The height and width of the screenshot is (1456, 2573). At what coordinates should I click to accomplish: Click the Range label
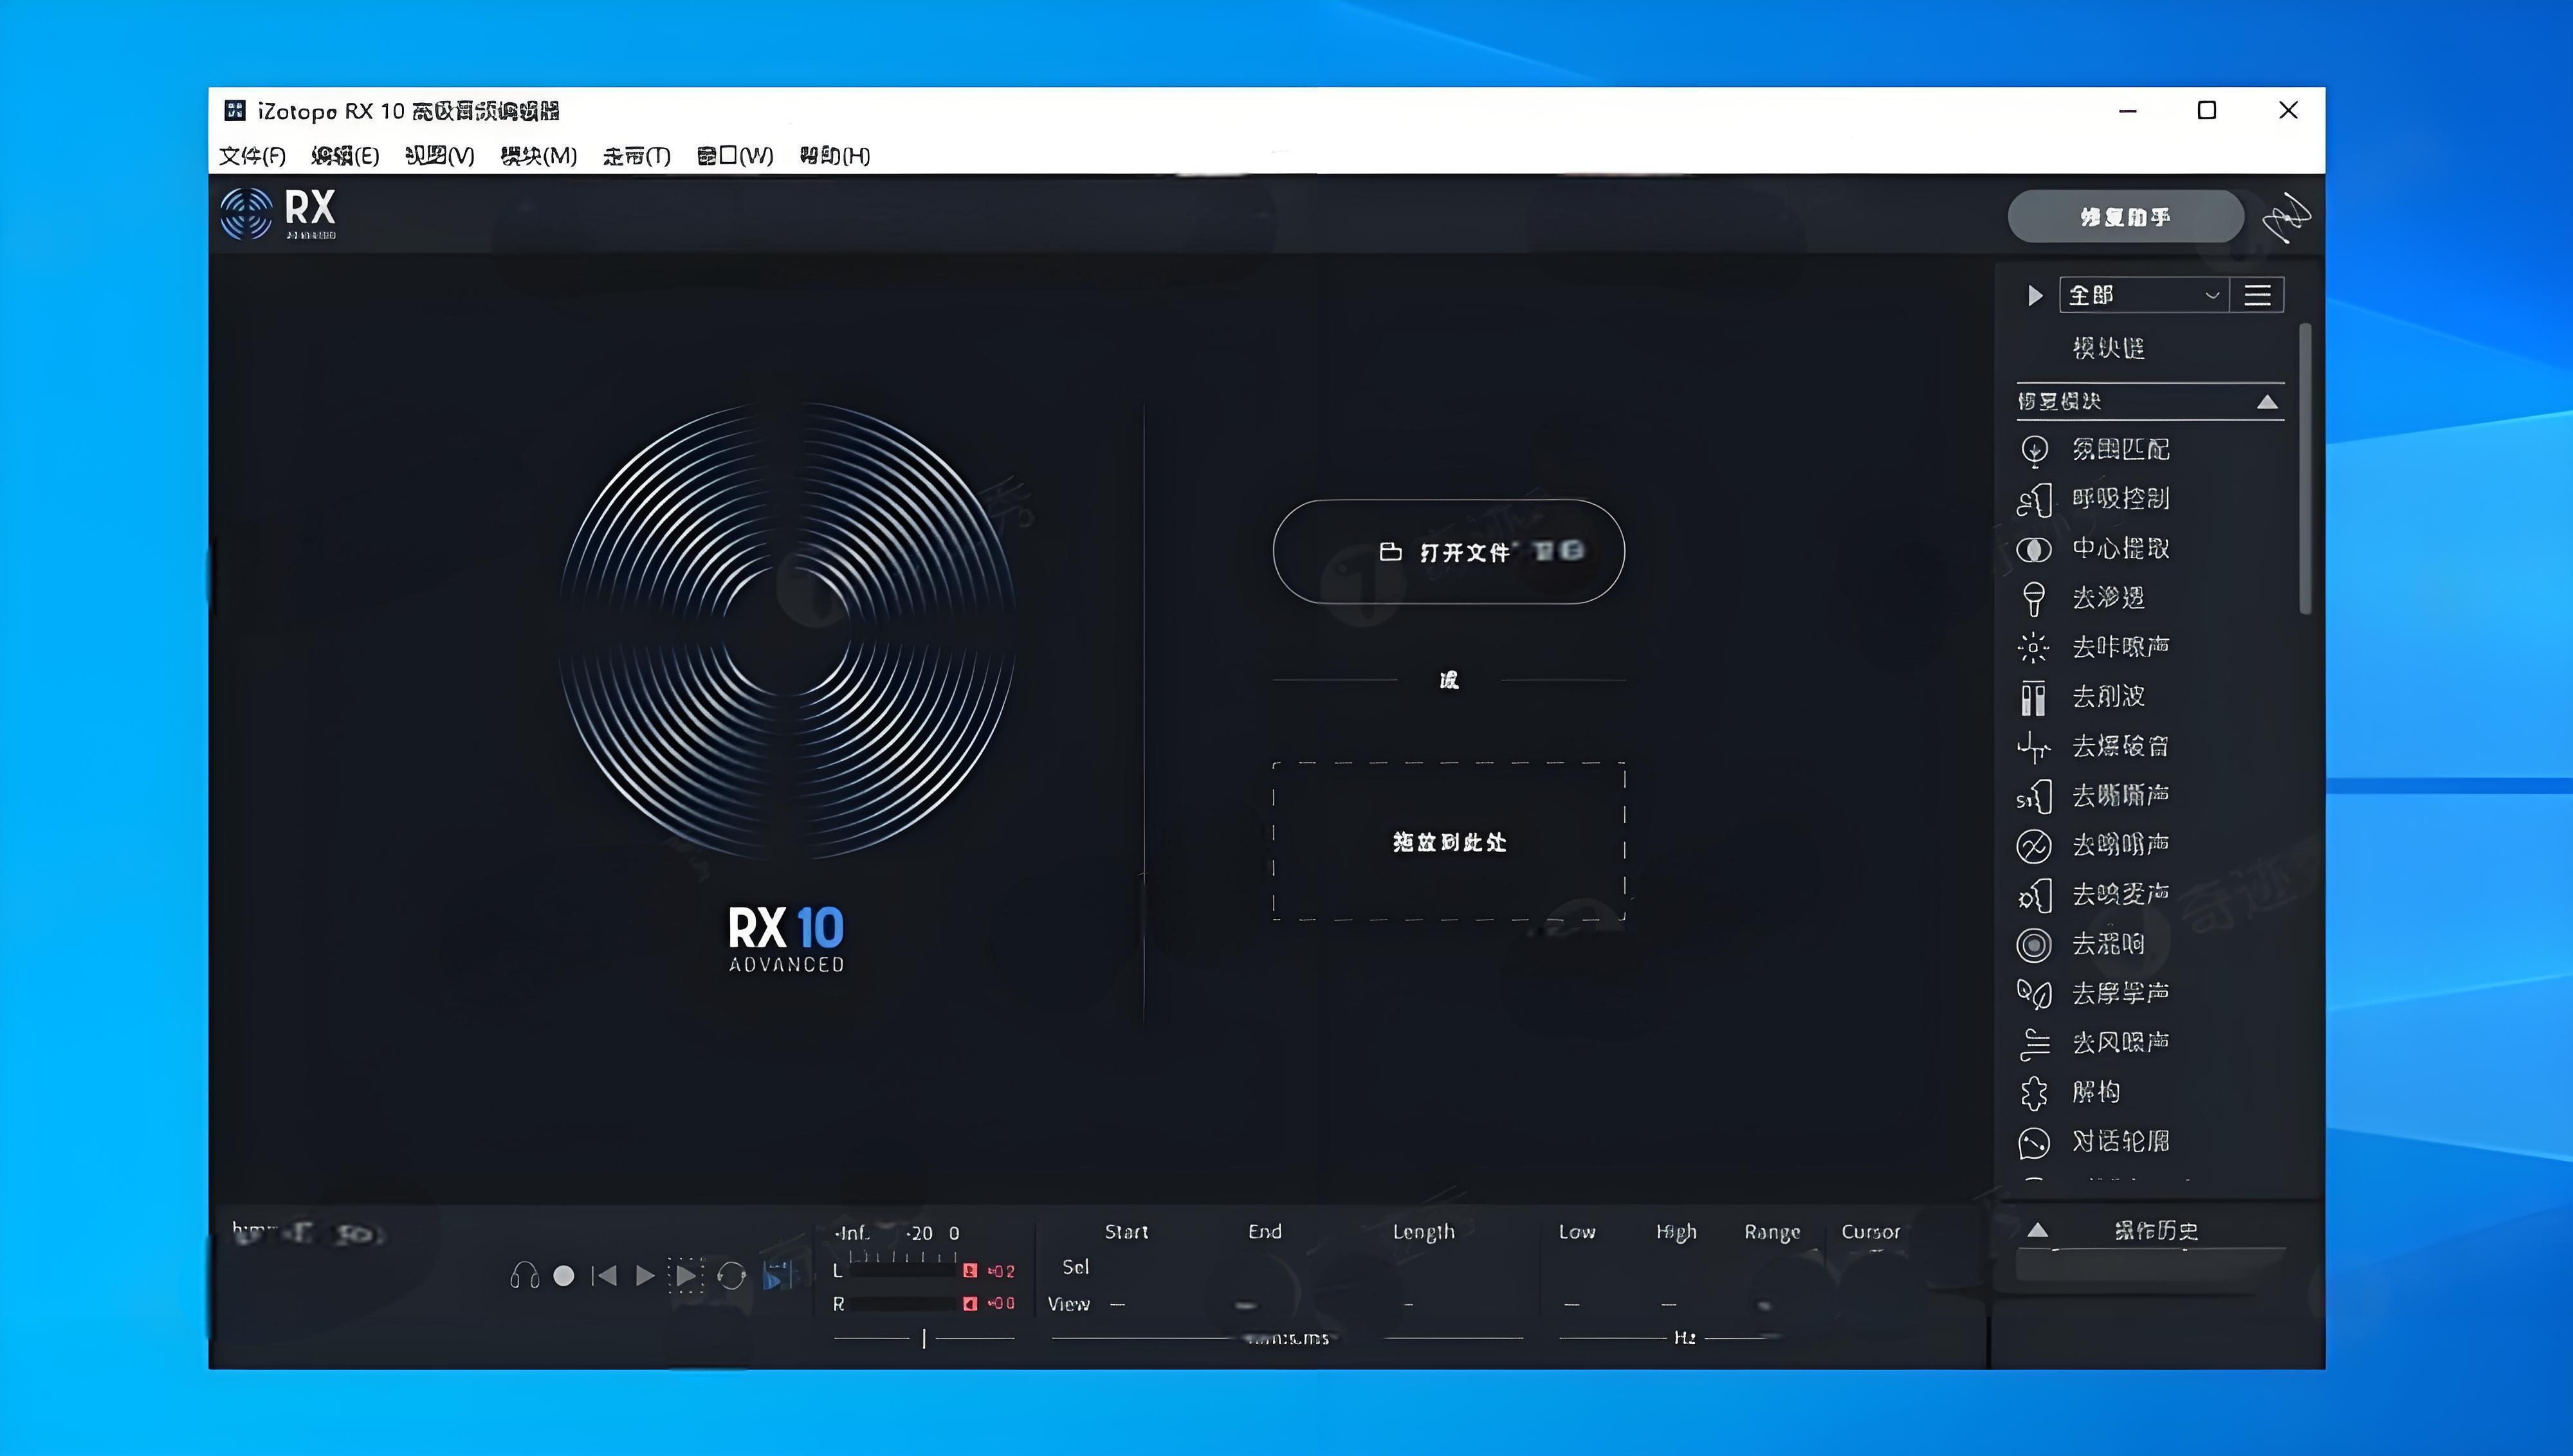coord(1772,1232)
